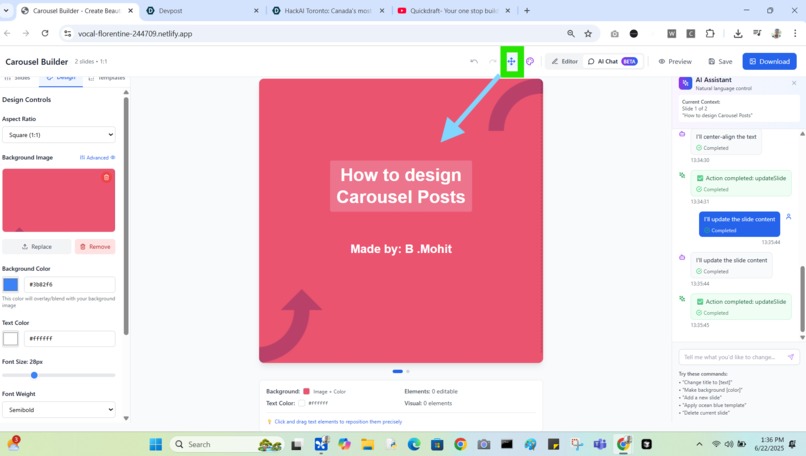The height and width of the screenshot is (456, 806).
Task: Click Remove background image button
Action: point(95,246)
